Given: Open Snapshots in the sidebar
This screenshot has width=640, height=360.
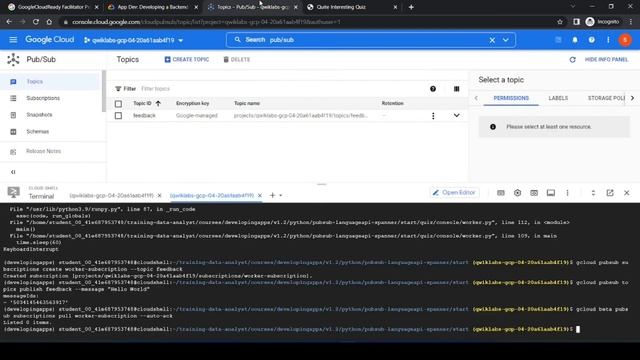Looking at the screenshot, I should point(39,115).
